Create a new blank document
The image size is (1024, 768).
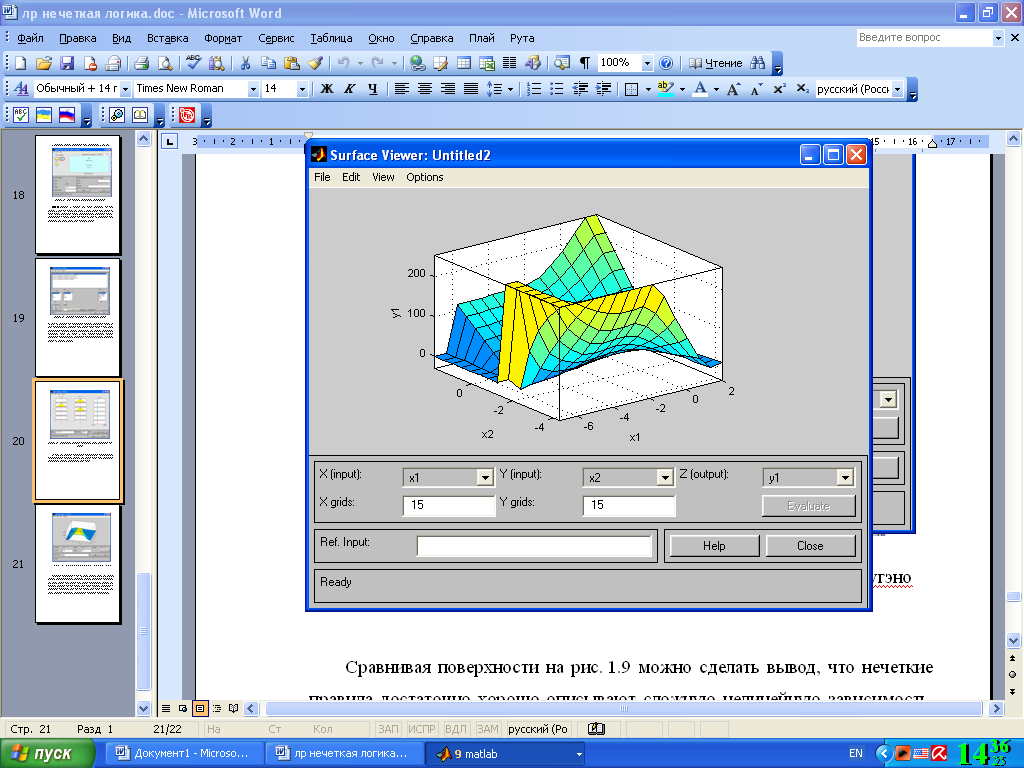click(x=20, y=63)
